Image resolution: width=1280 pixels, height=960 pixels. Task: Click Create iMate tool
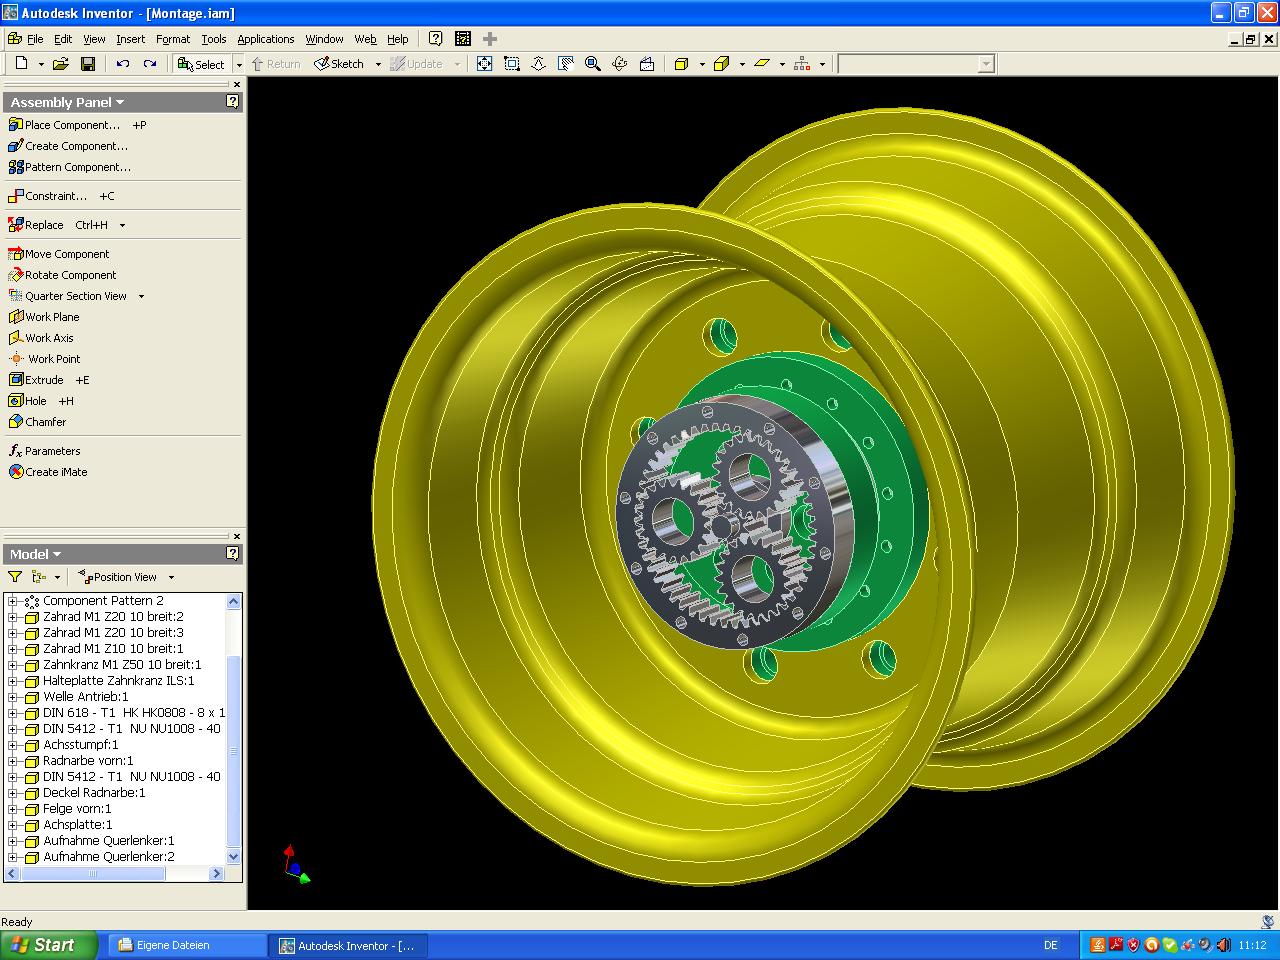48,472
